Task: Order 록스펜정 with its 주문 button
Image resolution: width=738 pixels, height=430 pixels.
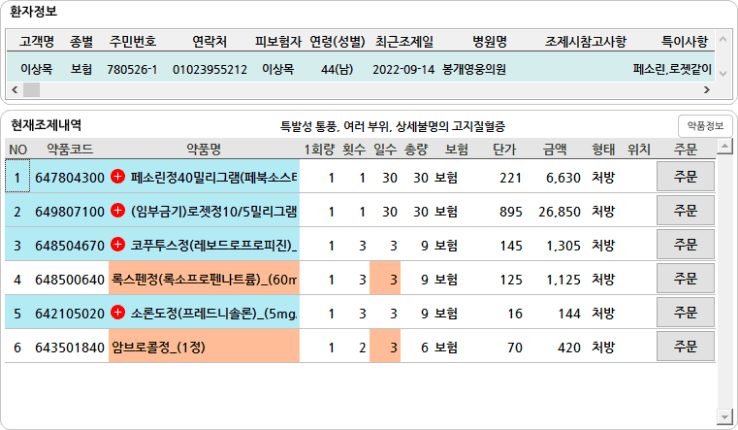Action: tap(685, 279)
